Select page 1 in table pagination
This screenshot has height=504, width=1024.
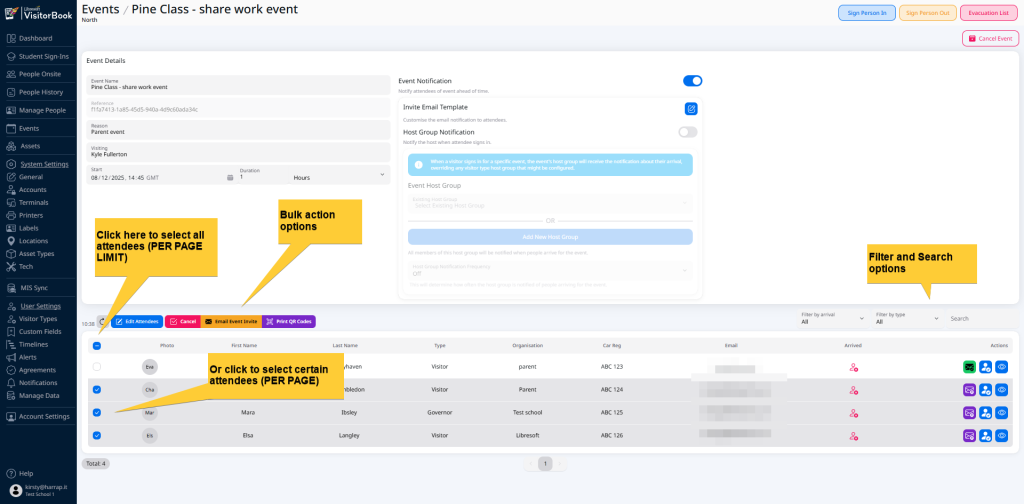tap(545, 464)
